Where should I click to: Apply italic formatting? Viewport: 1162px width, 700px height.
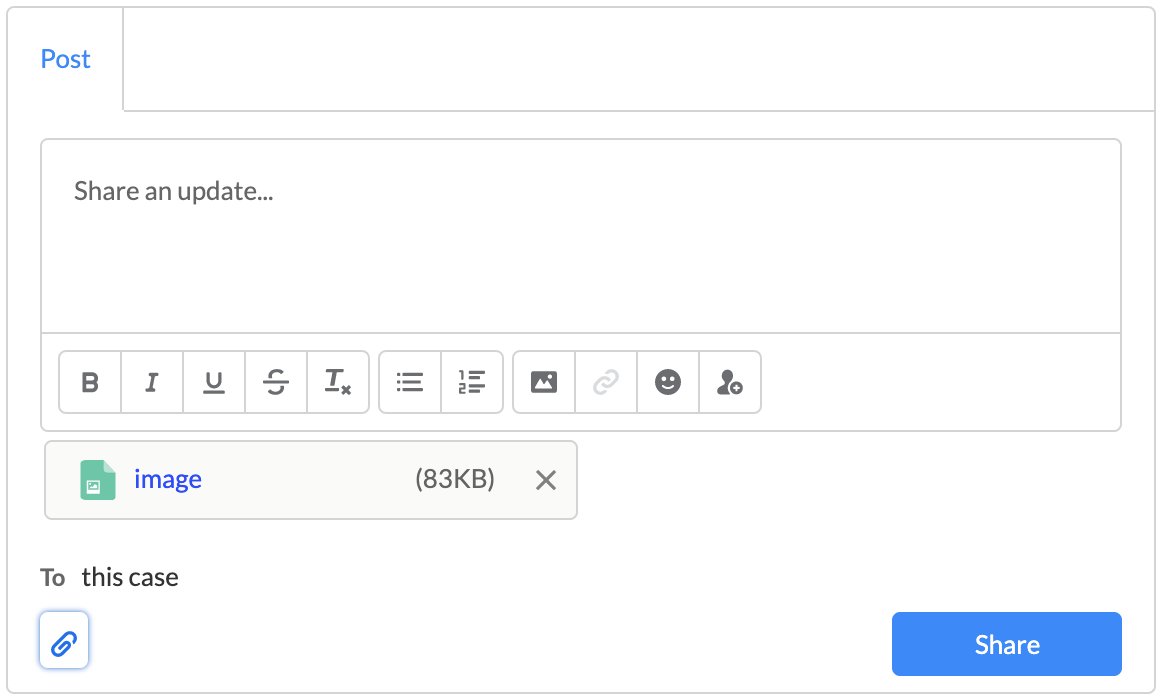(151, 382)
